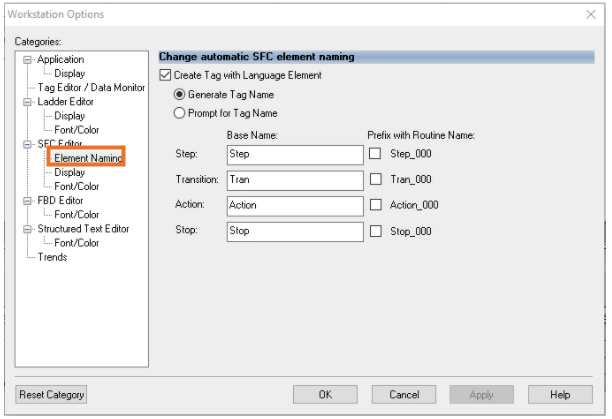Check the Tran_000 prefix checkbox
The image size is (612, 419).
(375, 180)
